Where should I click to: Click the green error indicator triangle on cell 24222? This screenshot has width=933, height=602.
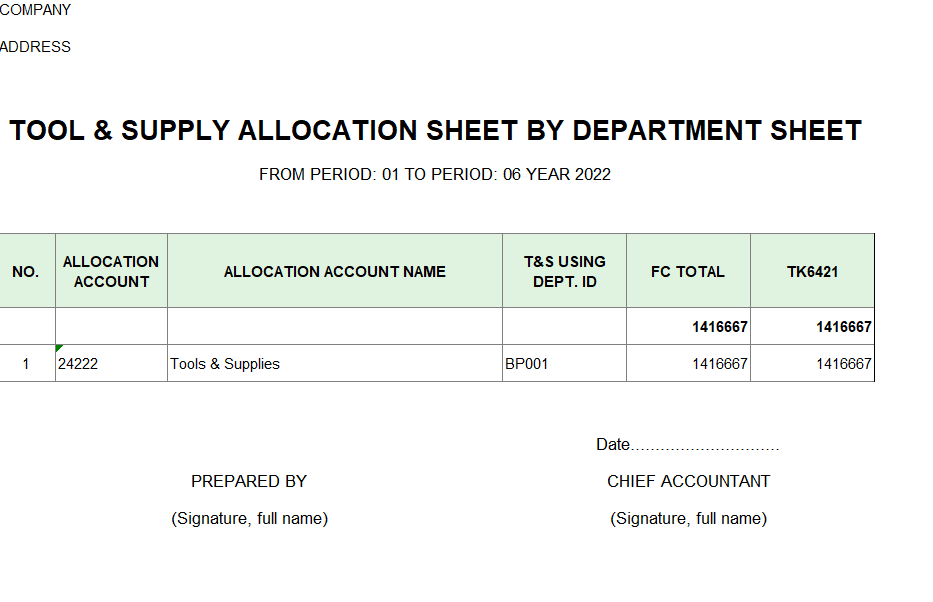(x=60, y=349)
